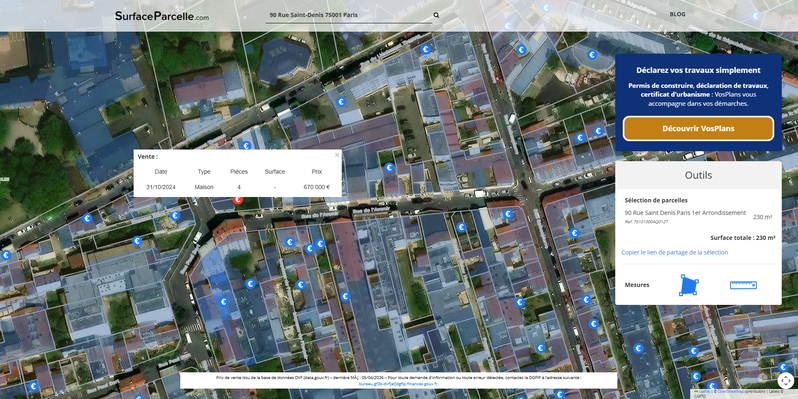
Task: Click the parcel reference 75101000AQ0127
Action: pyautogui.click(x=646, y=222)
